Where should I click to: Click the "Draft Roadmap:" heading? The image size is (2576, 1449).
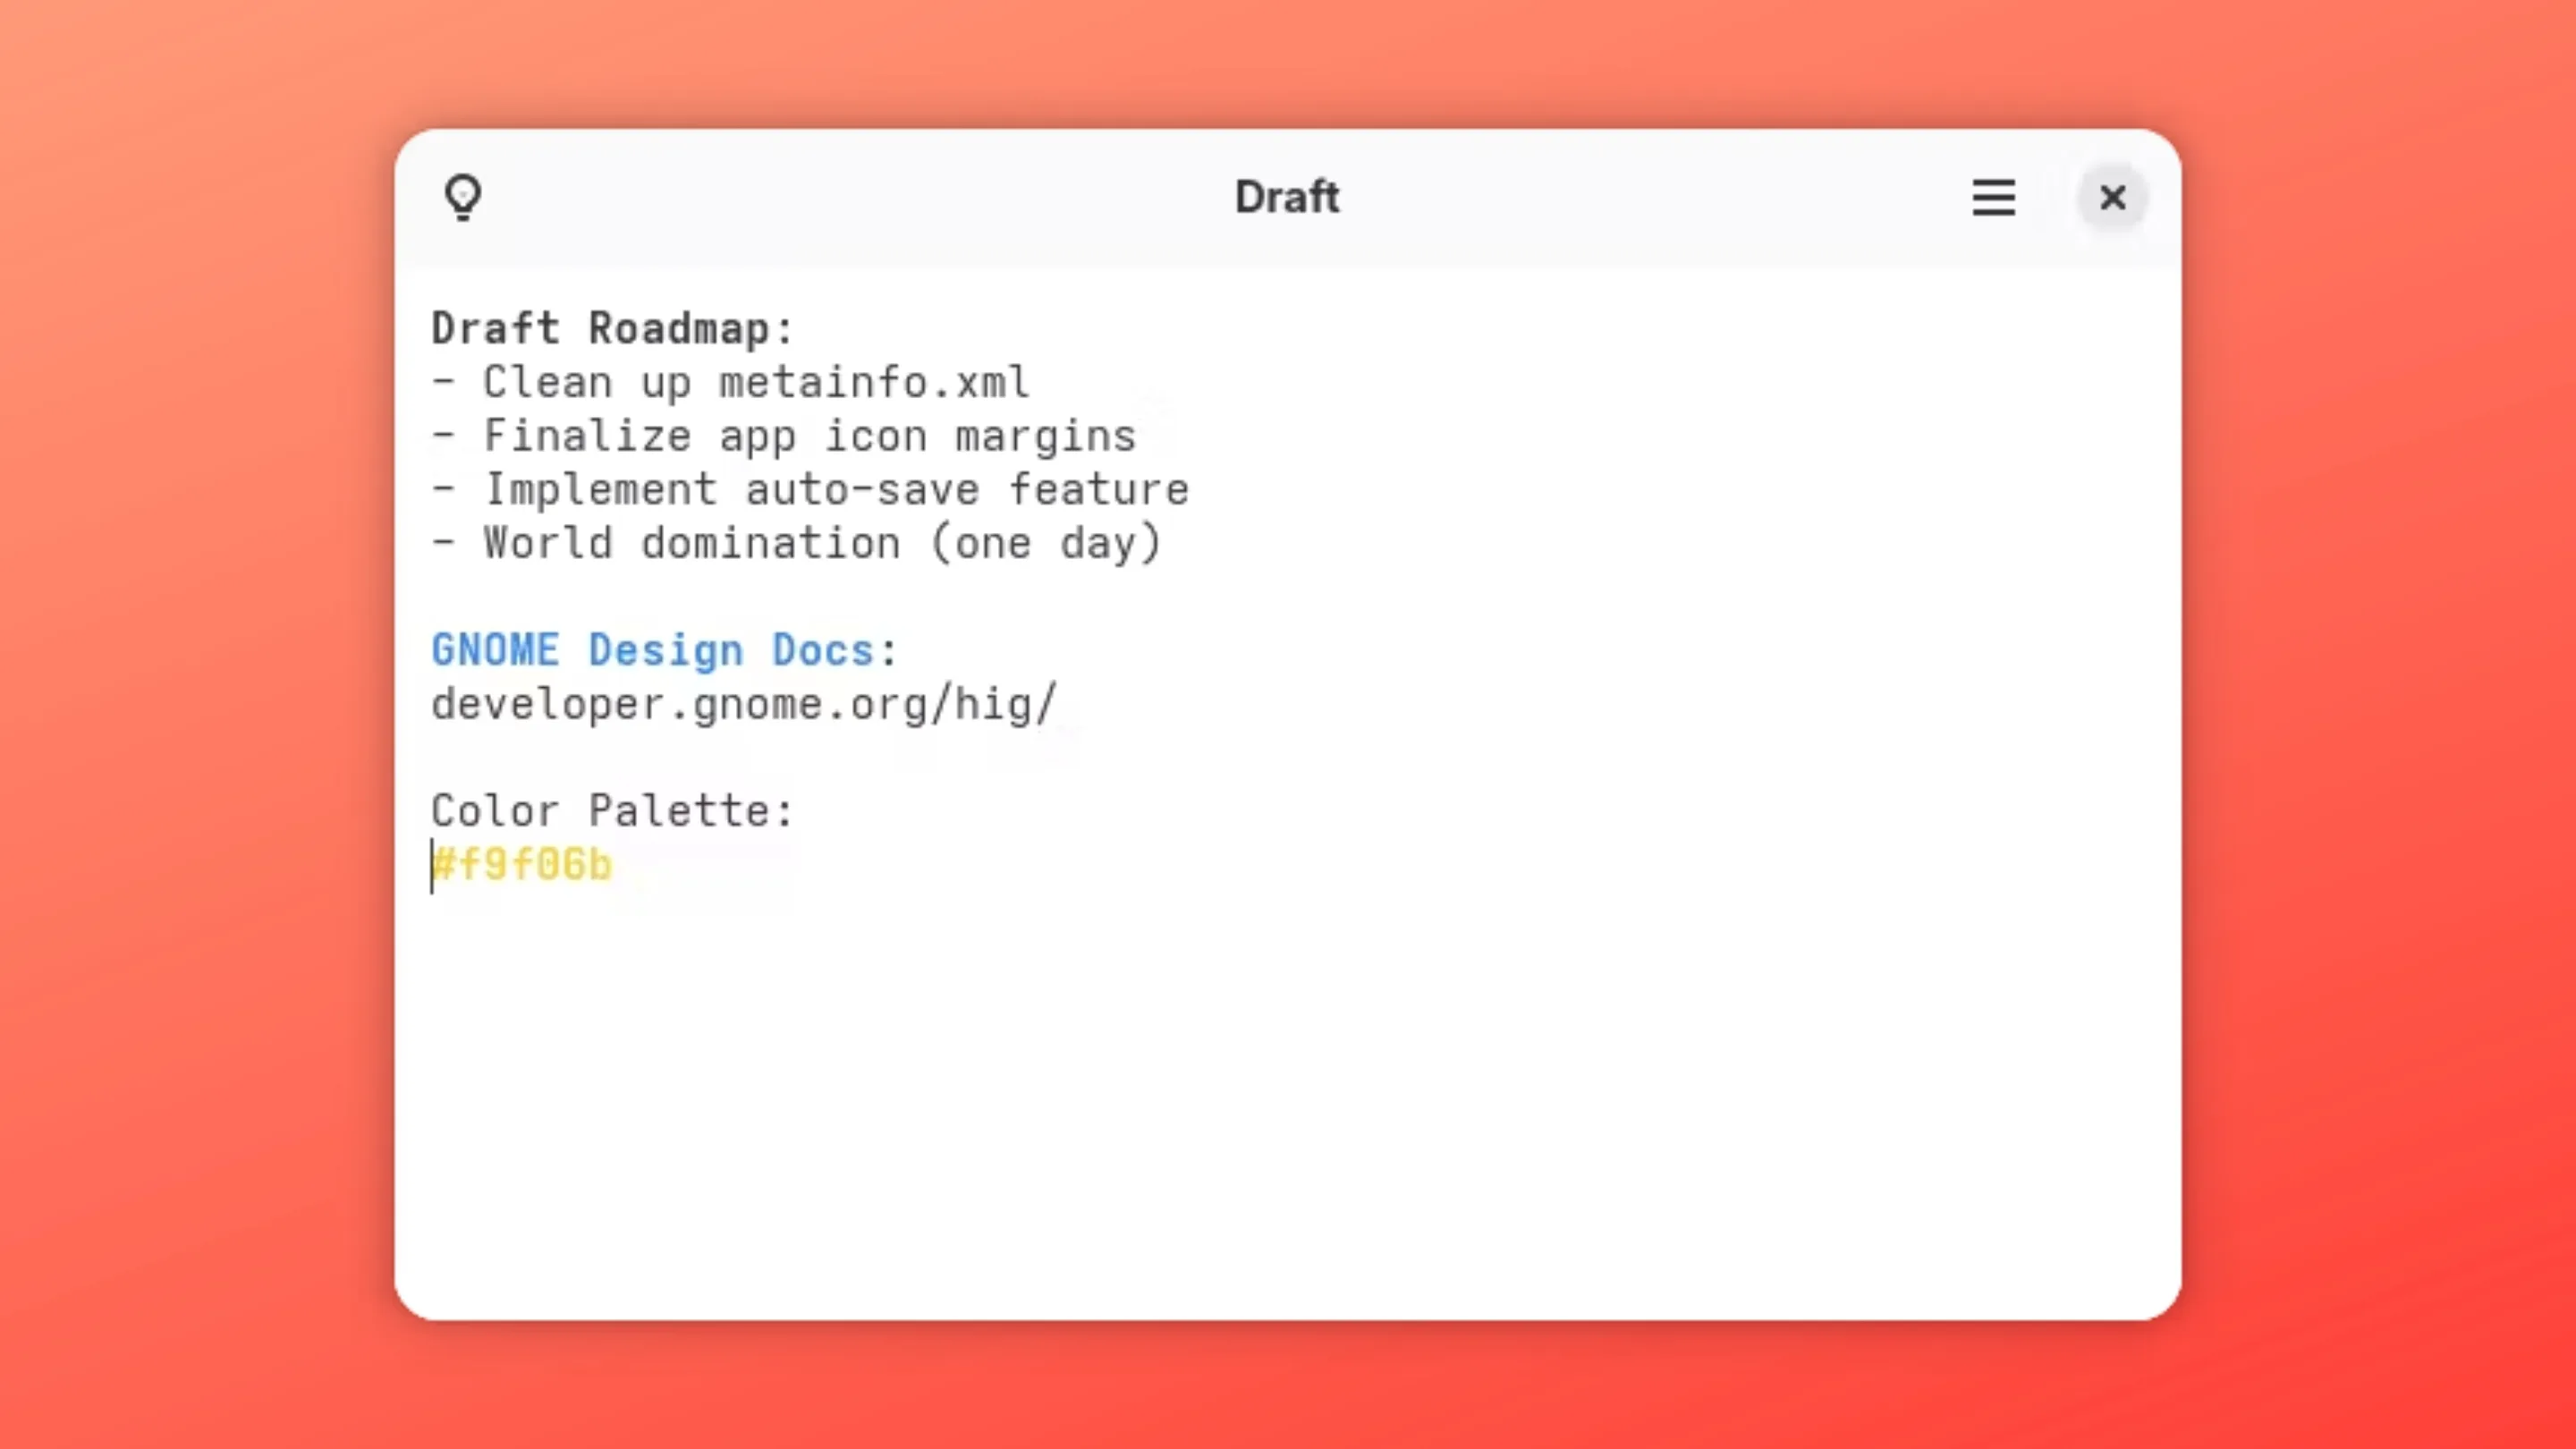612,328
